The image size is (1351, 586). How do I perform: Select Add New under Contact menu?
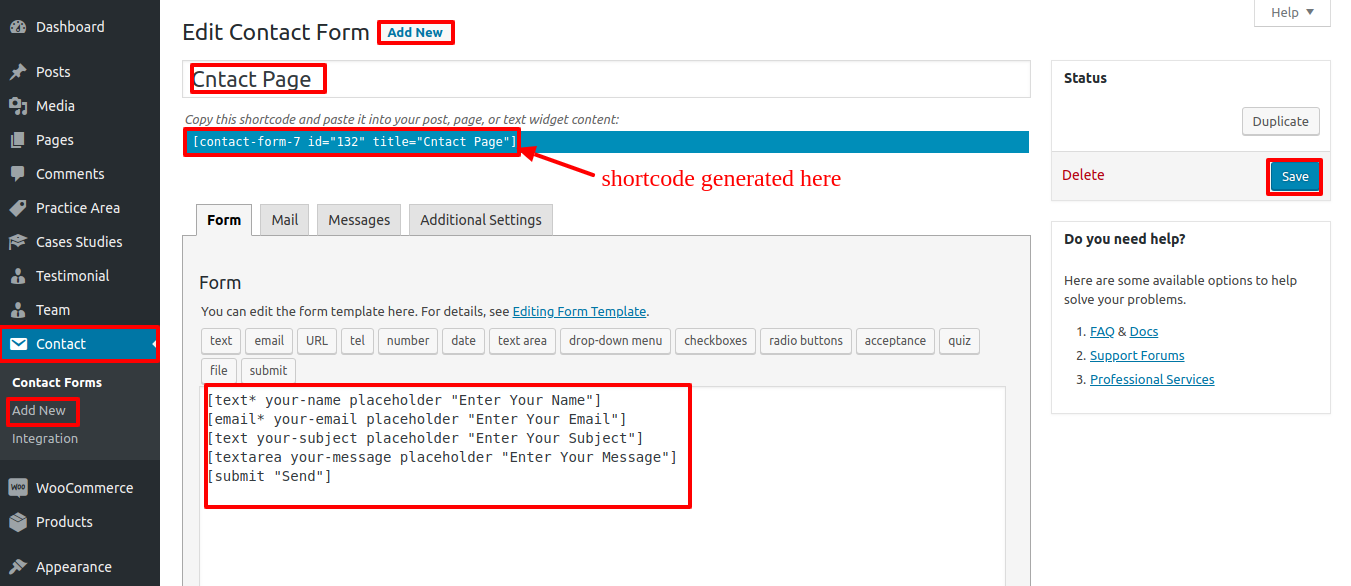click(x=39, y=410)
